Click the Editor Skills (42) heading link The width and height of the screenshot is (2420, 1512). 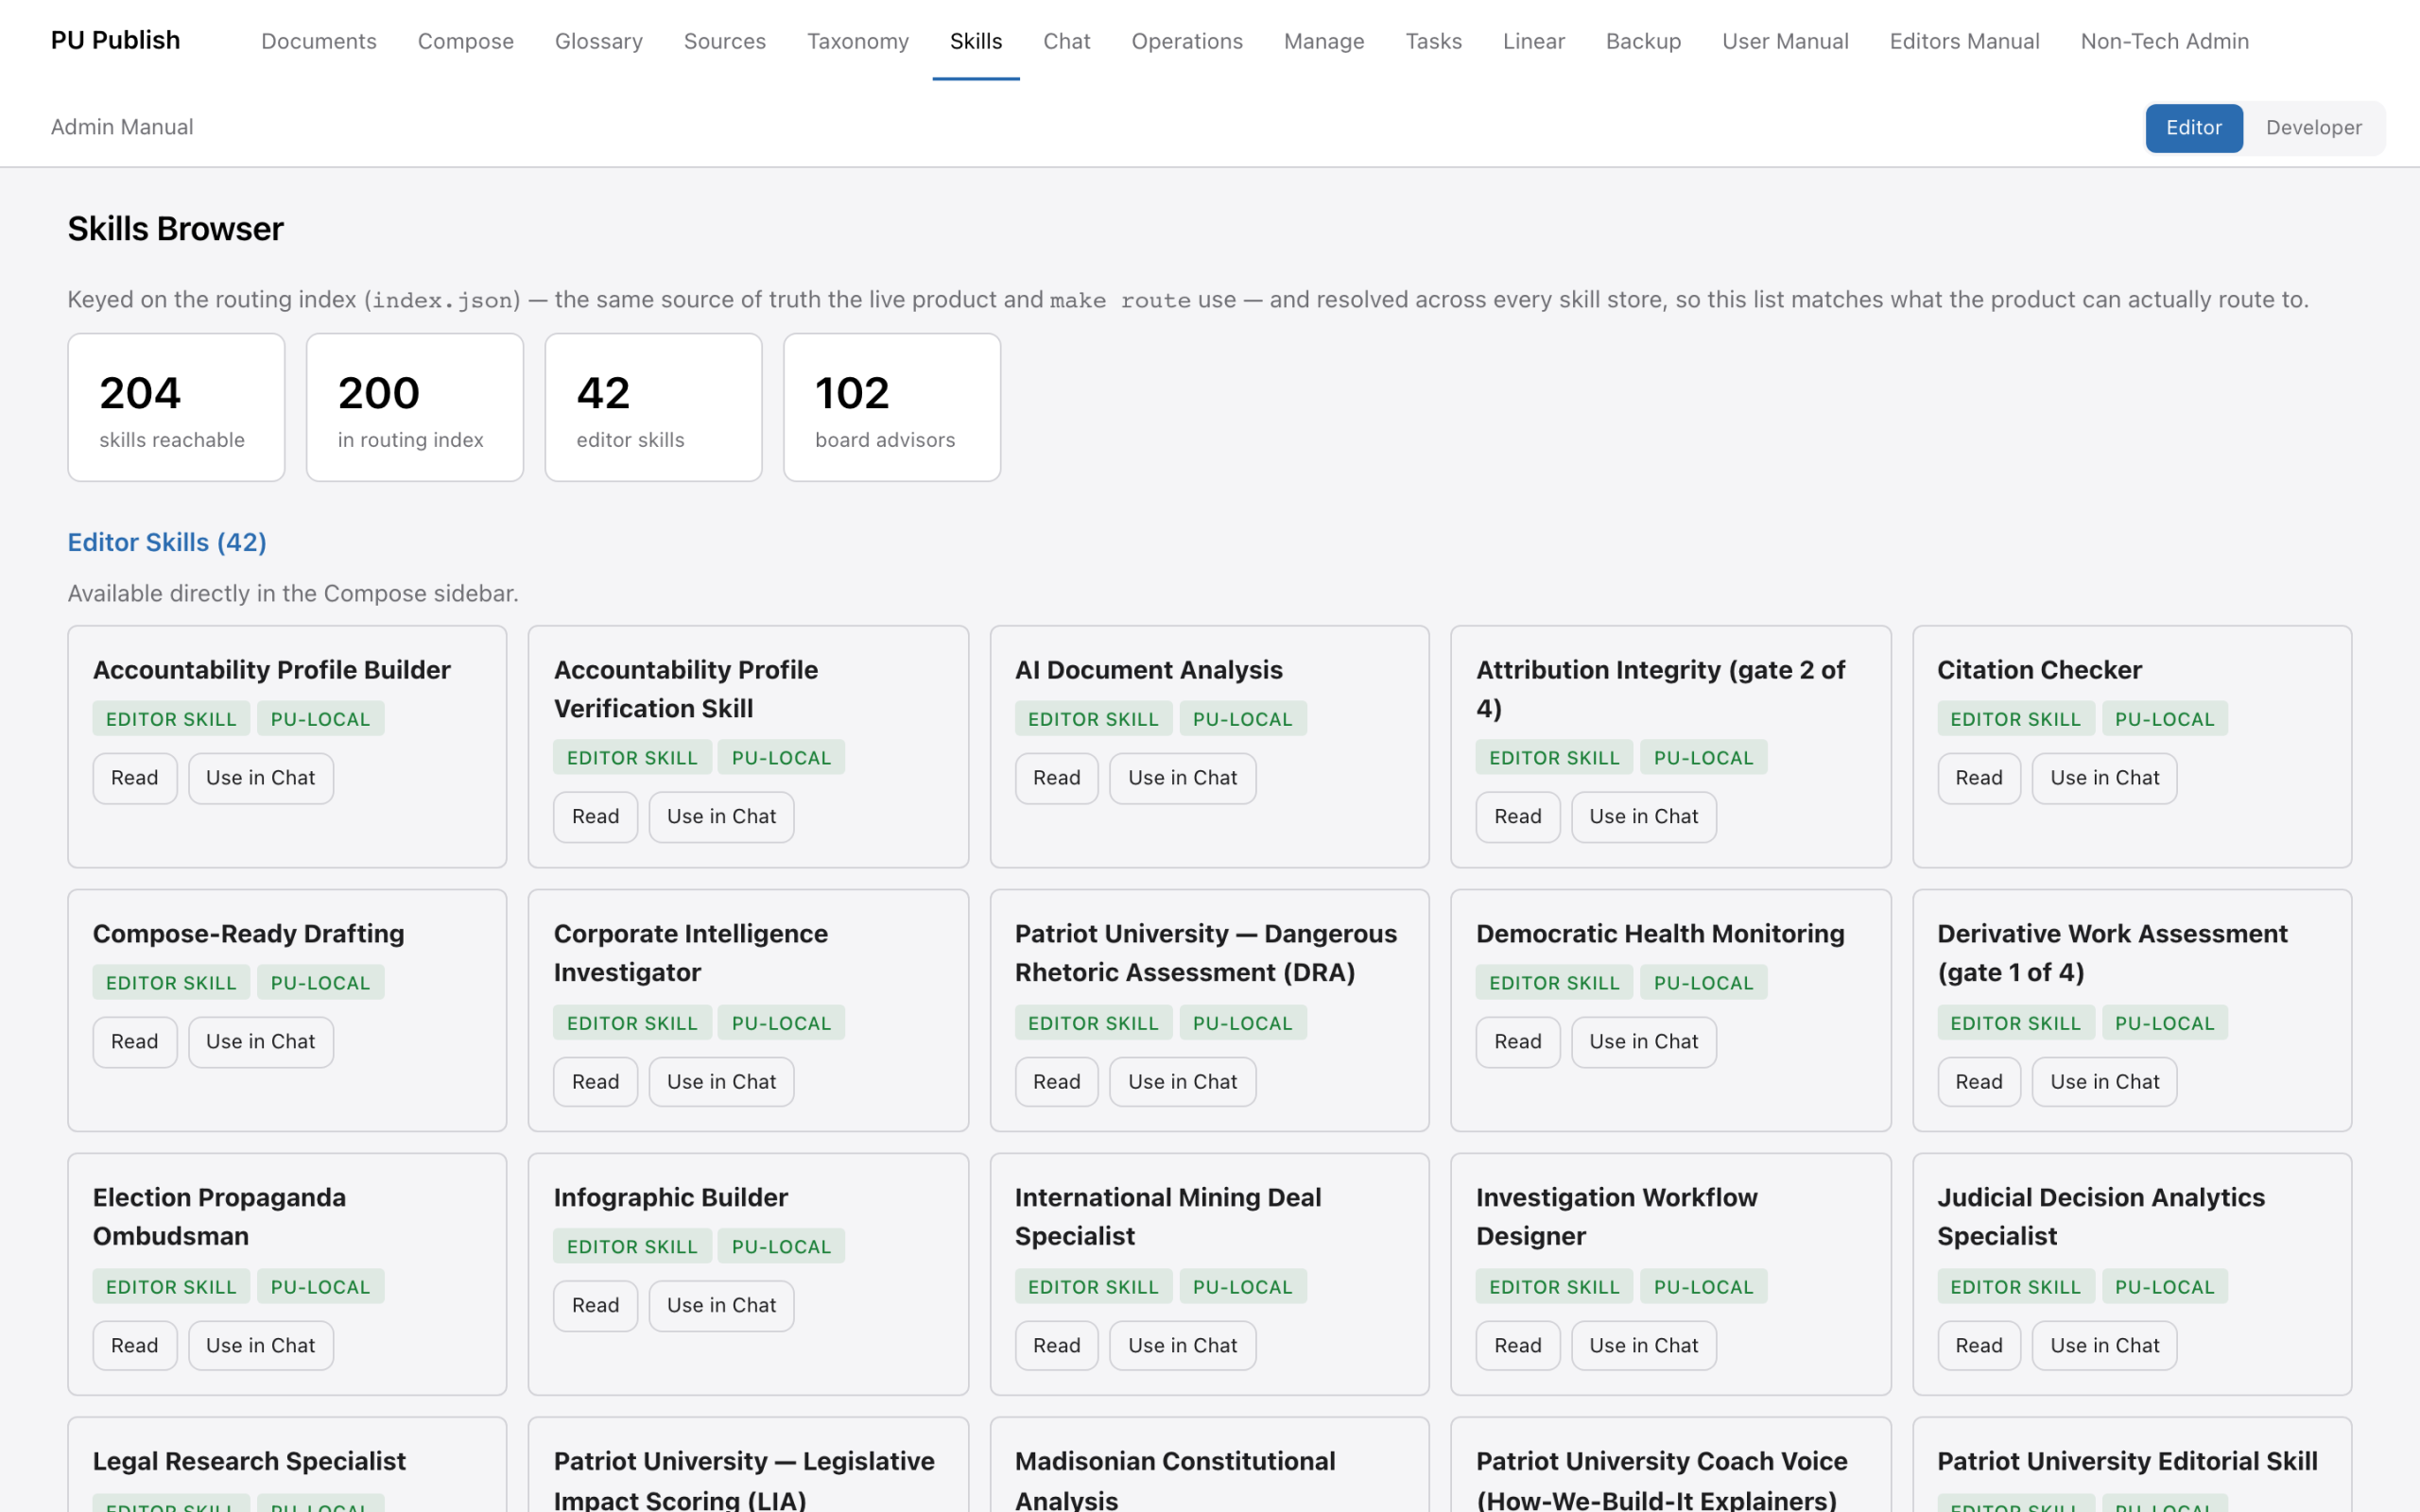coord(167,542)
